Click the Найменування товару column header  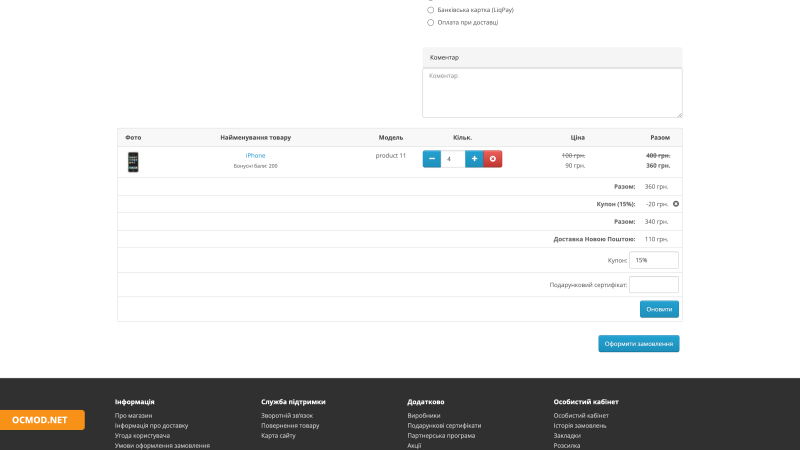(x=255, y=138)
